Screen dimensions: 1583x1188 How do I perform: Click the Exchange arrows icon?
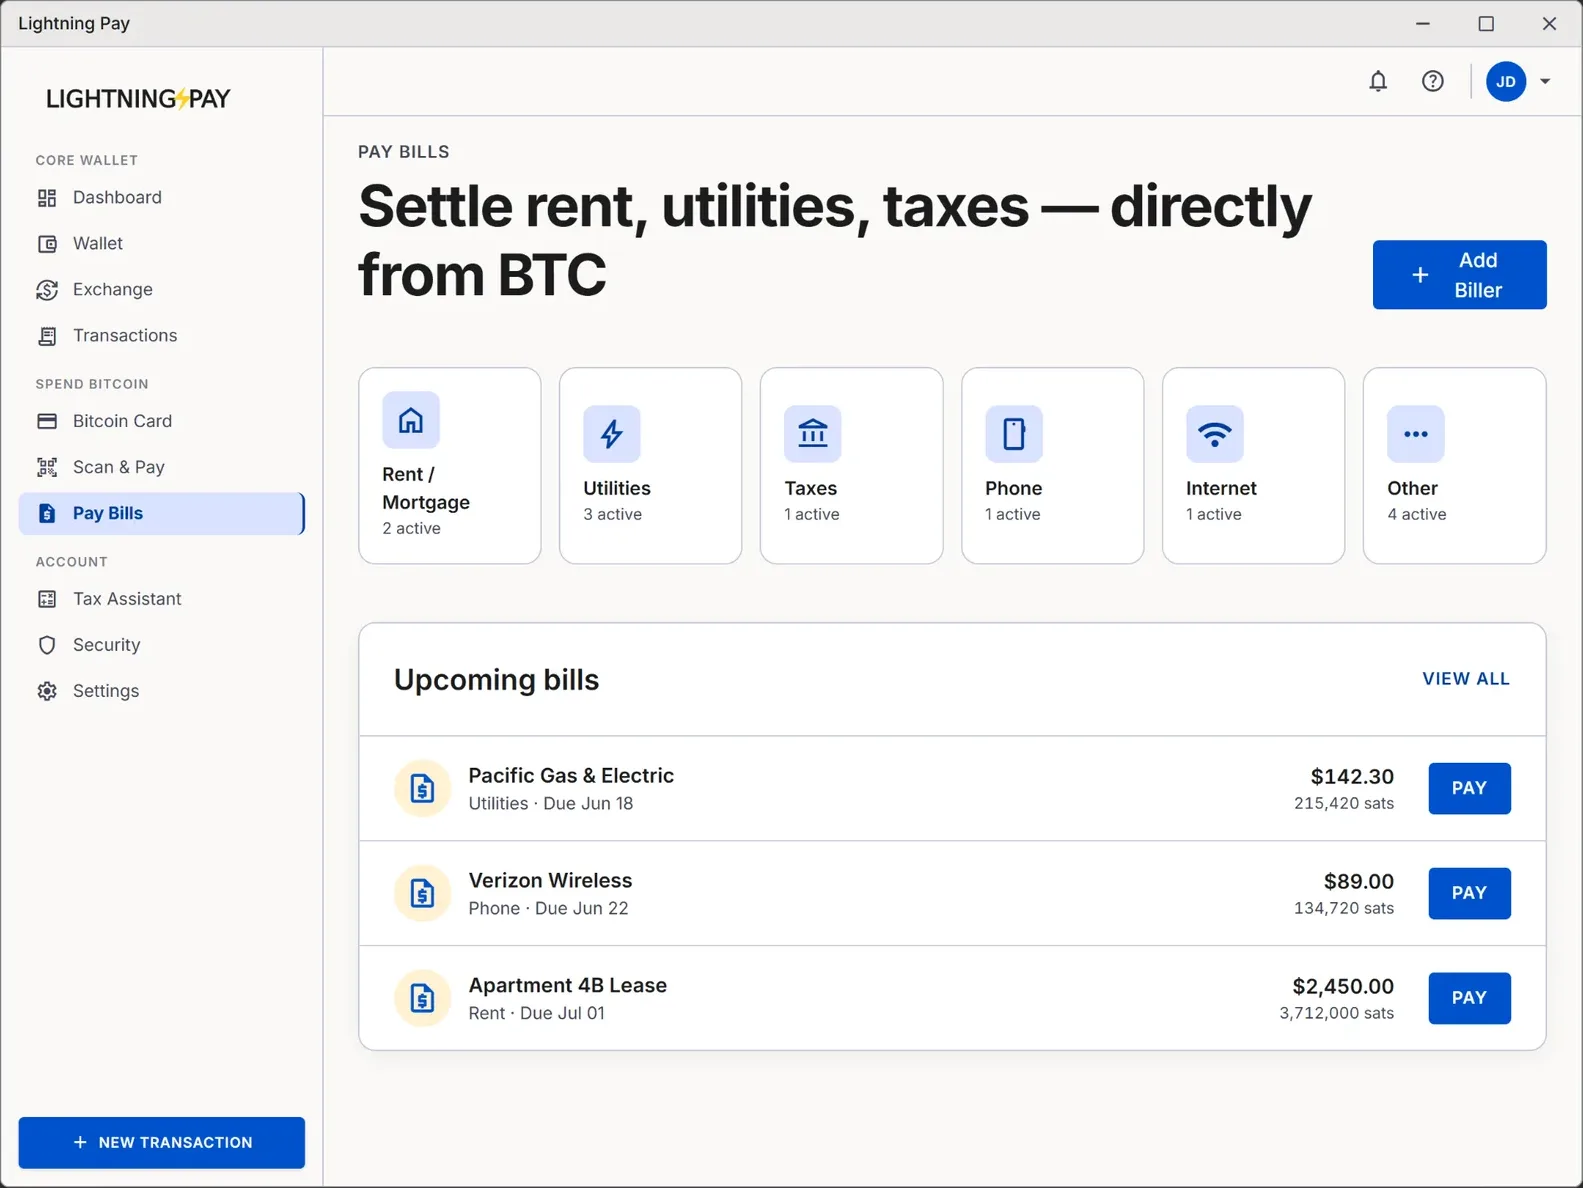(47, 290)
